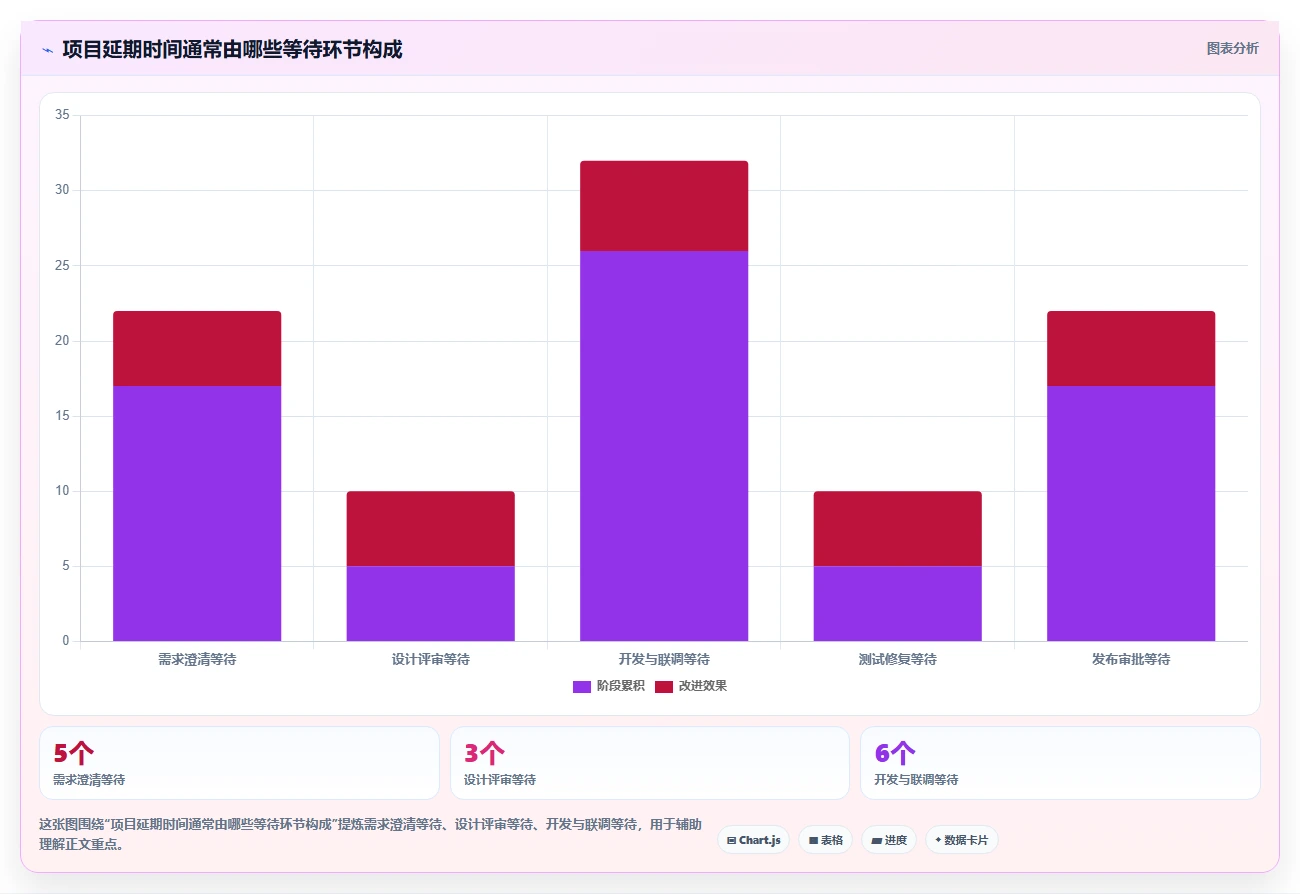Viewport: 1300px width, 894px height.
Task: Click the y-axis value 20
Action: click(x=62, y=341)
